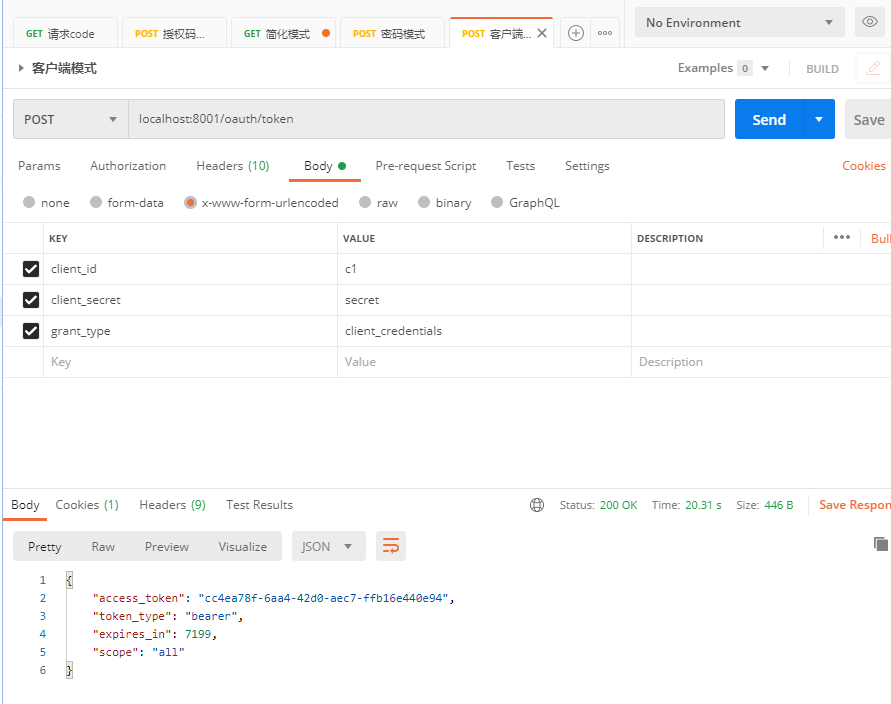Screen dimensions: 891x704
Task: Click the edit pencil icon beside BUILD
Action: [x=872, y=68]
